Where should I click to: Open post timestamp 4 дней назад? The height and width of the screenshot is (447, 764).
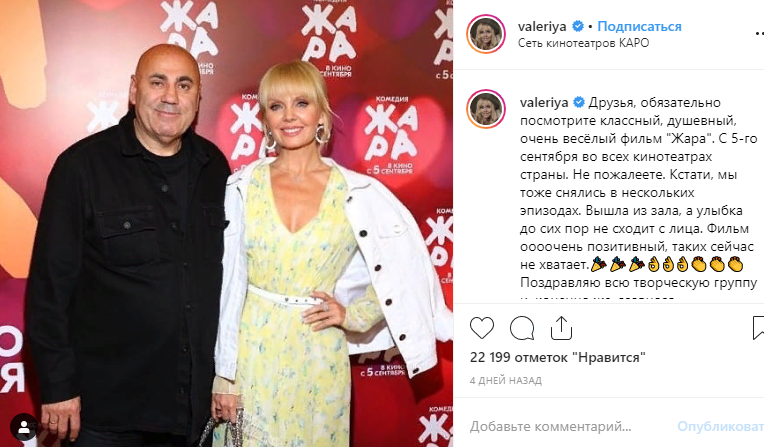506,380
